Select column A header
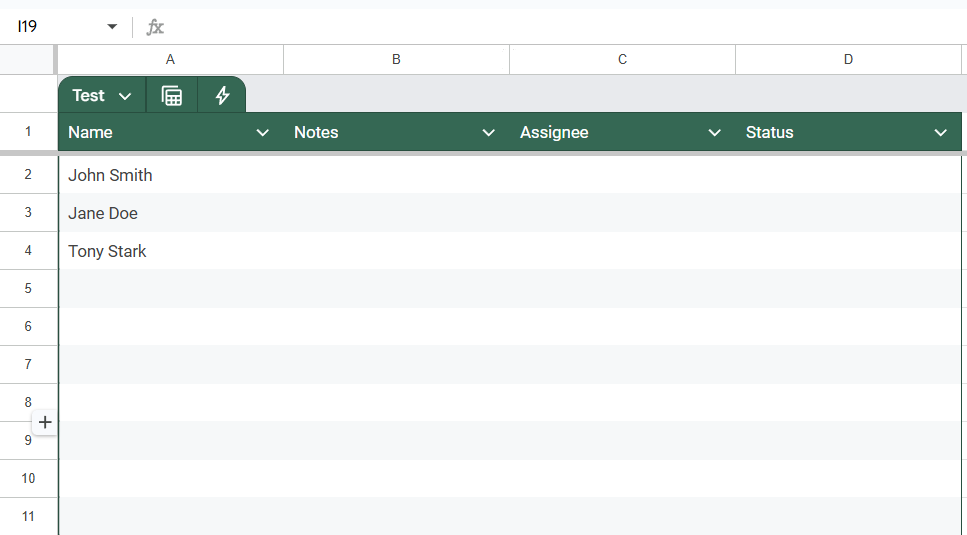 click(x=170, y=60)
